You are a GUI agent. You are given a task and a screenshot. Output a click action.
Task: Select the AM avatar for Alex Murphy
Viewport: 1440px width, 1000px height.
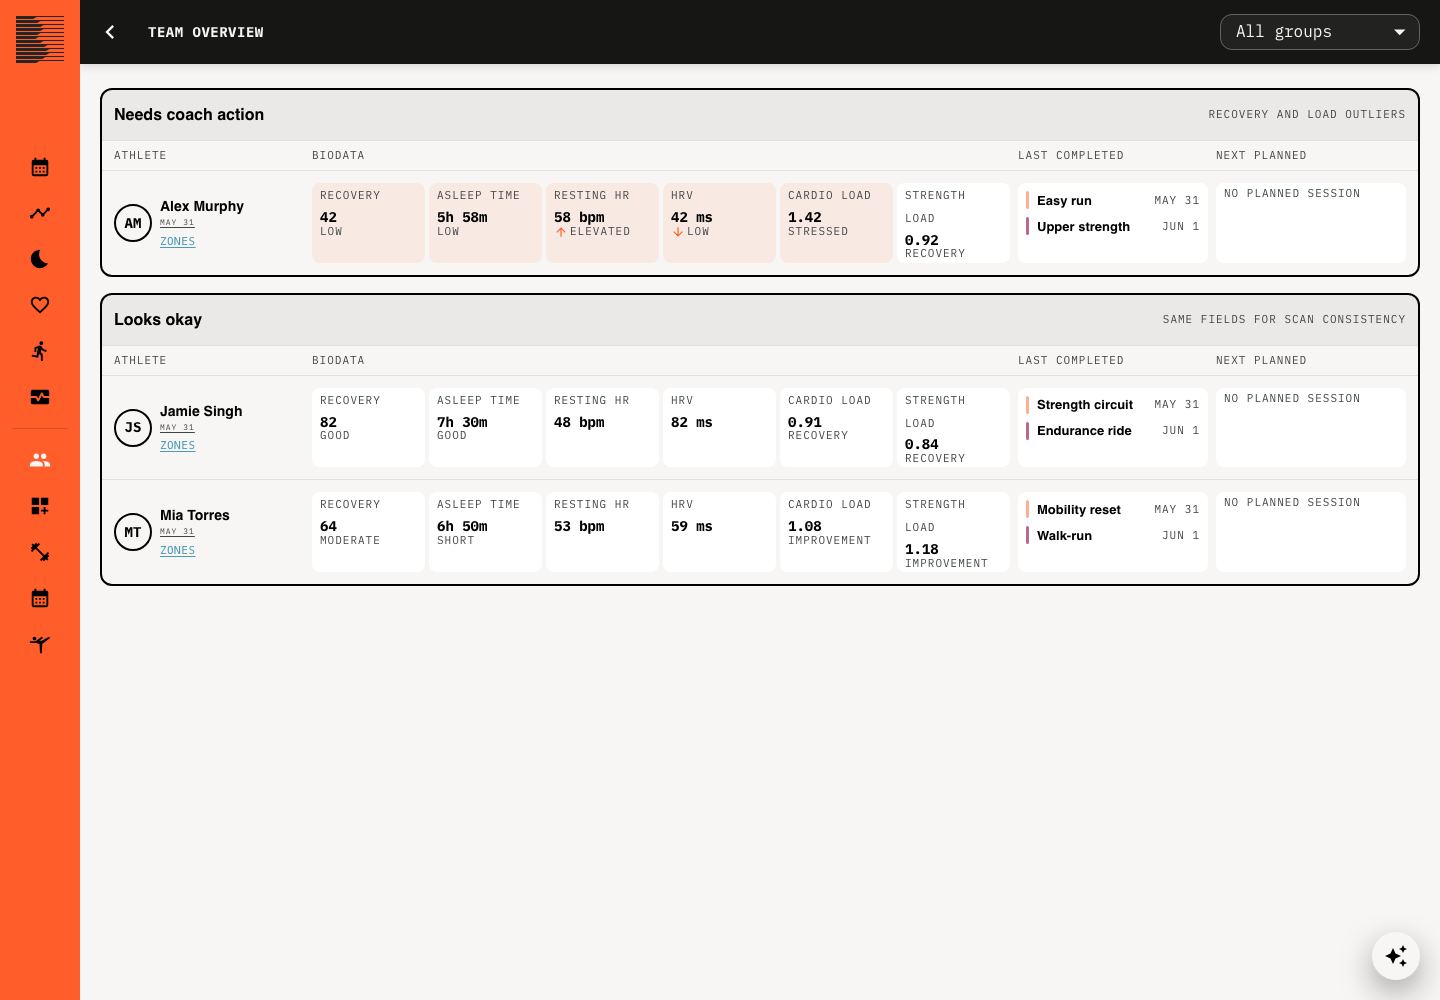pyautogui.click(x=133, y=223)
